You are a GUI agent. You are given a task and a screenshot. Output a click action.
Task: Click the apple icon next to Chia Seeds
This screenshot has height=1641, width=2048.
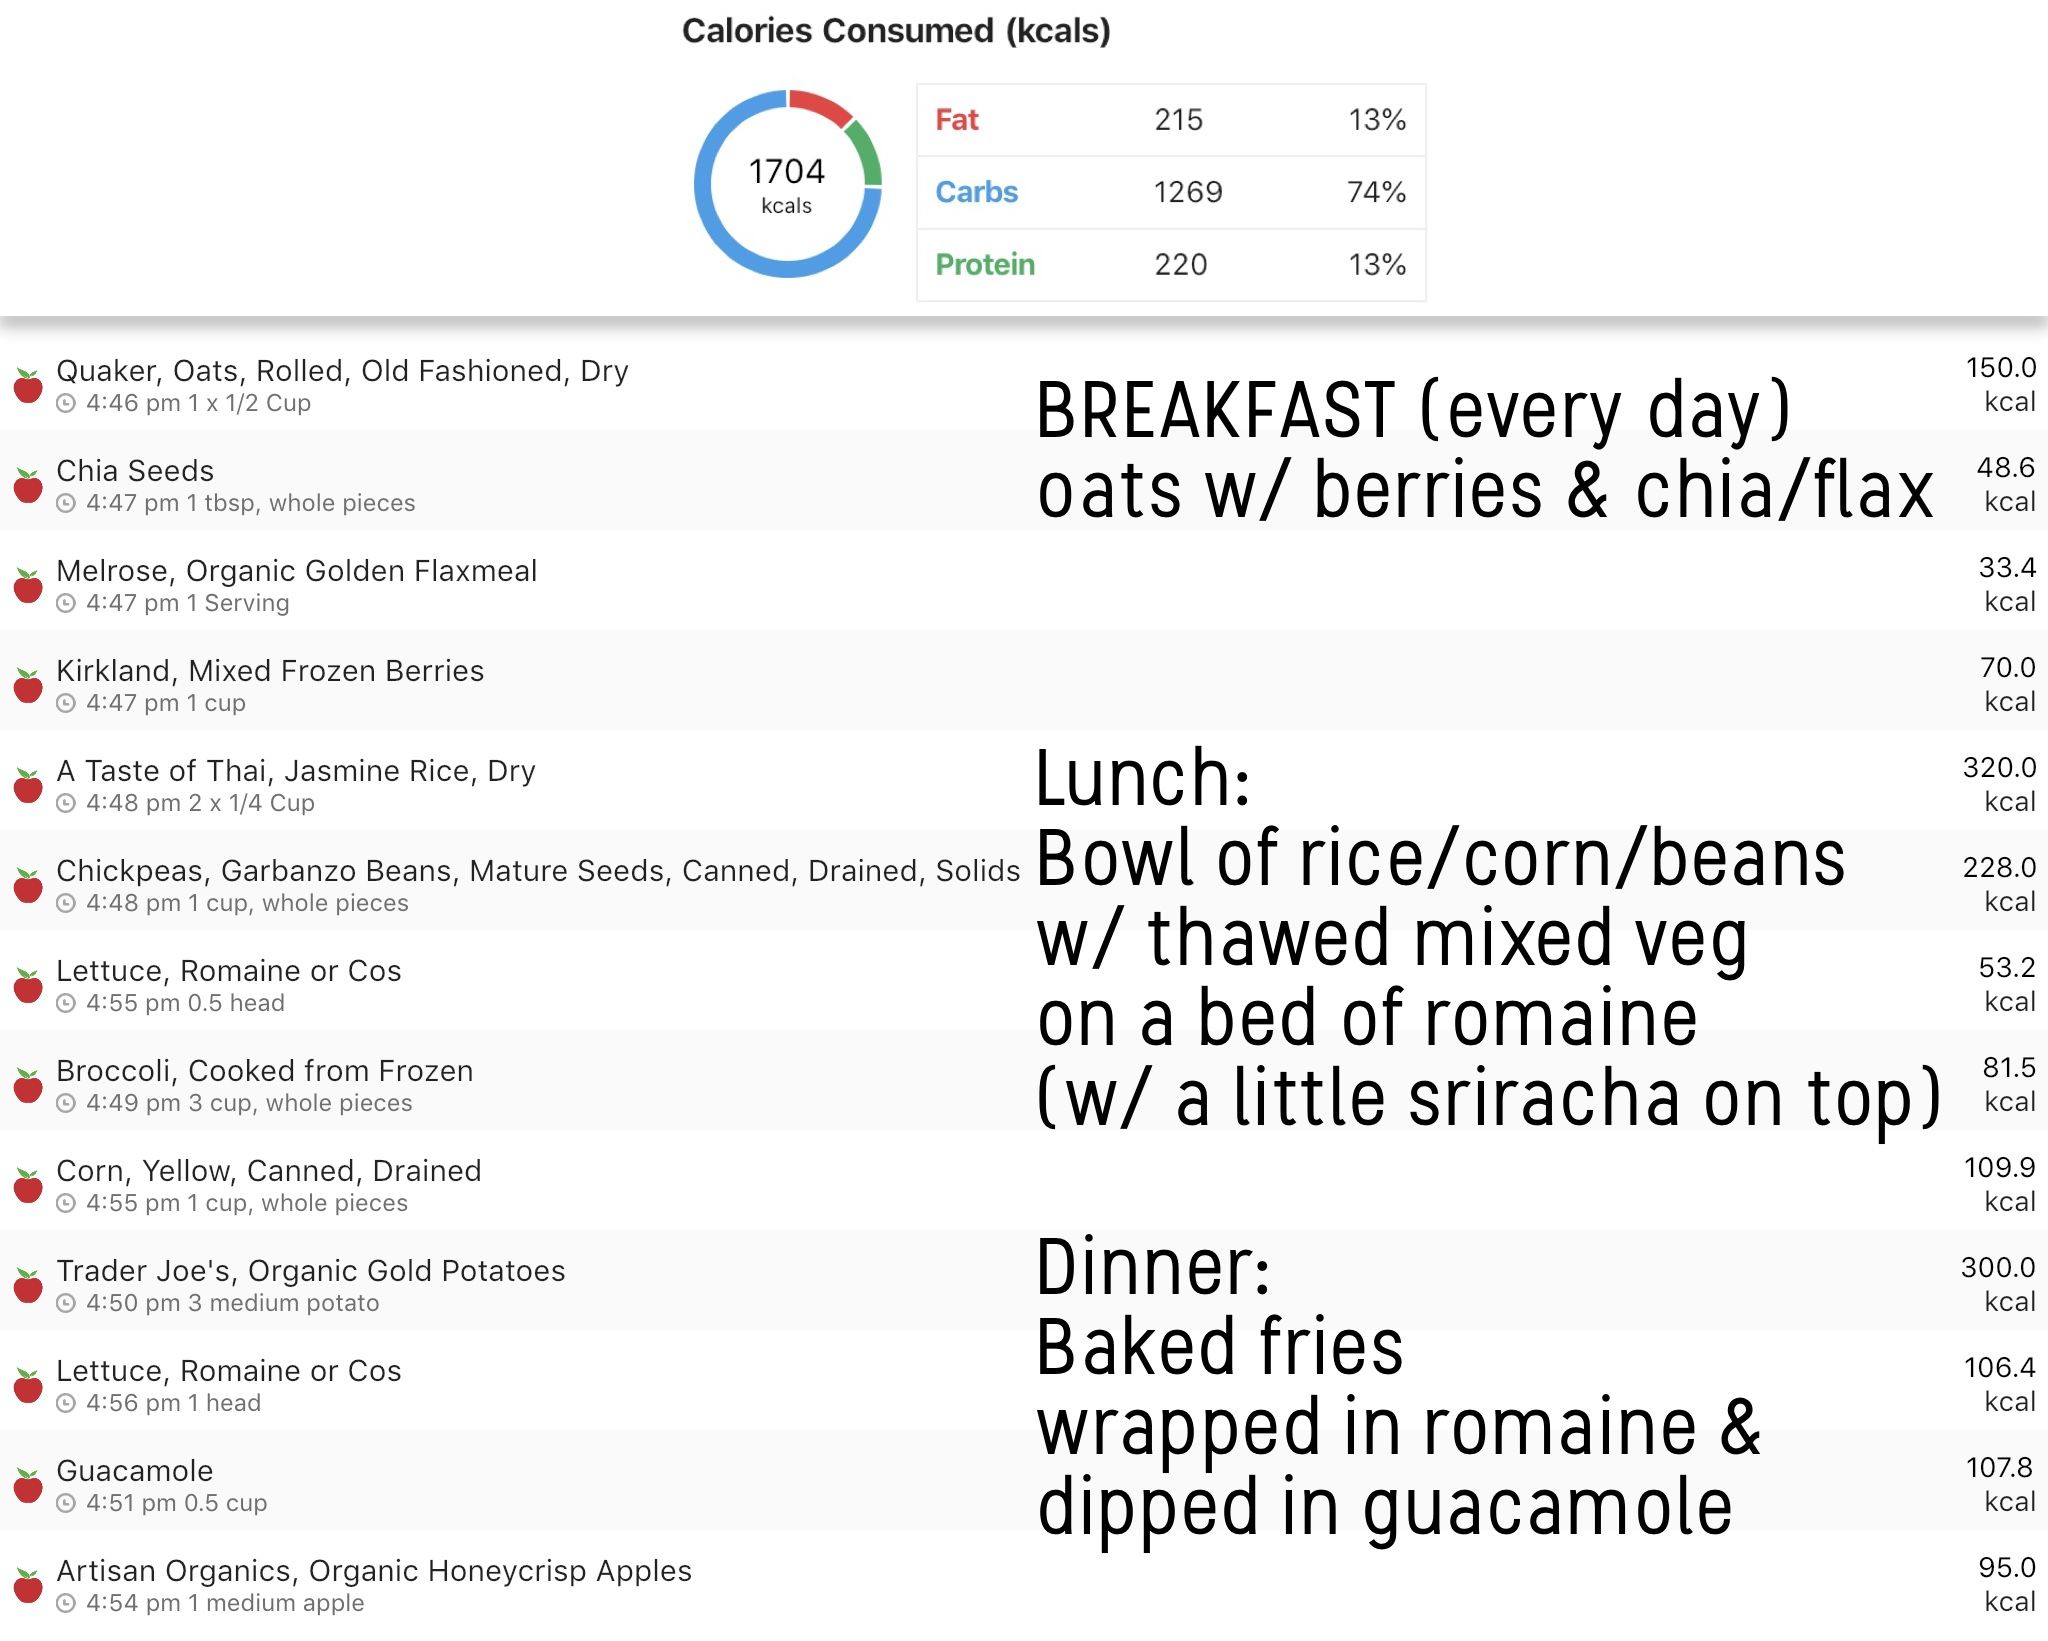[x=27, y=485]
